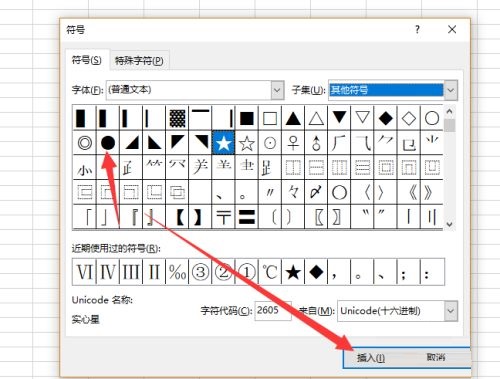Pick the hollow upward triangle symbol
The height and width of the screenshot is (379, 500).
316,118
